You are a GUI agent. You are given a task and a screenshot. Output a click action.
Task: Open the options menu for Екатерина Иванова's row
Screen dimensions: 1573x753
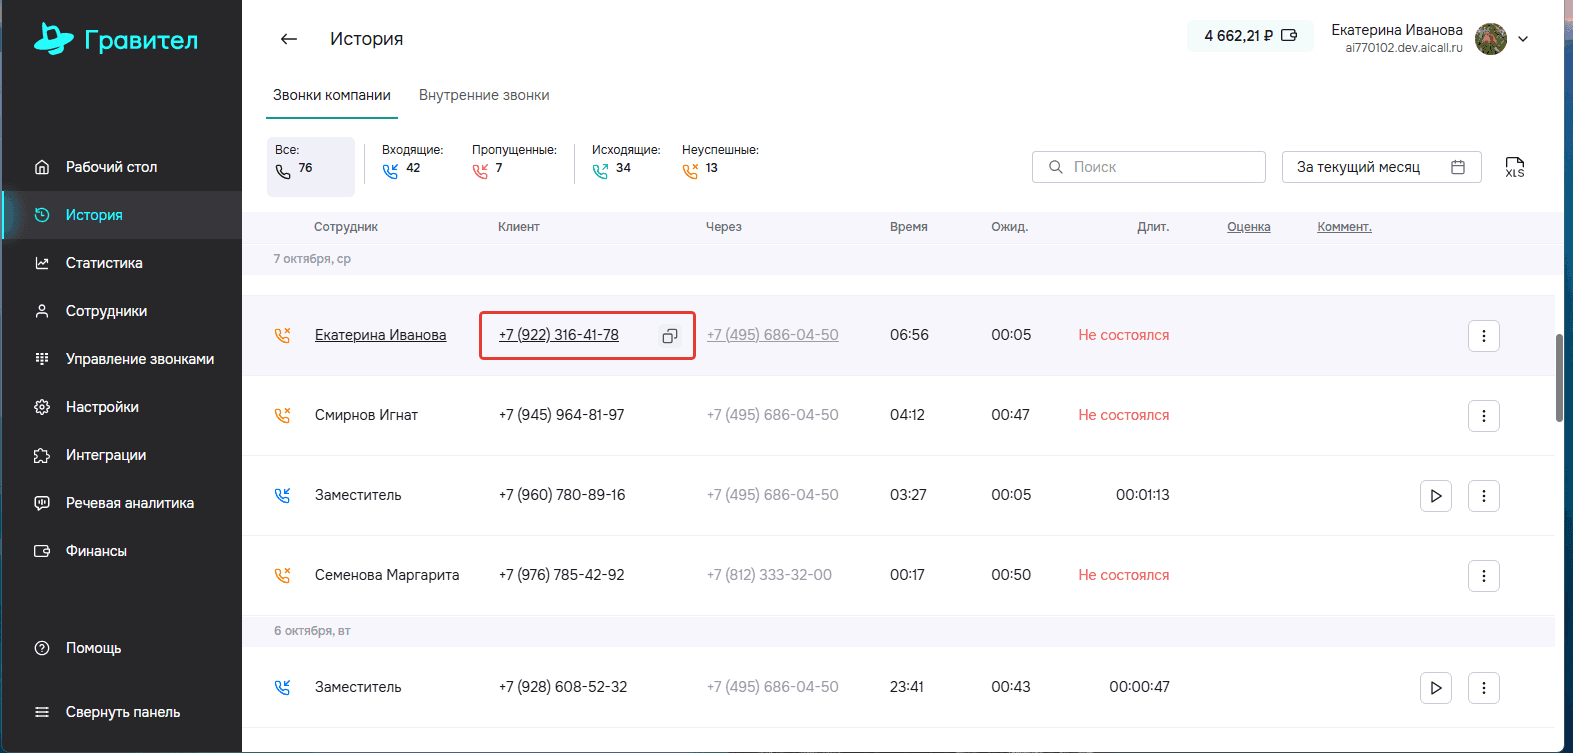[x=1484, y=336]
